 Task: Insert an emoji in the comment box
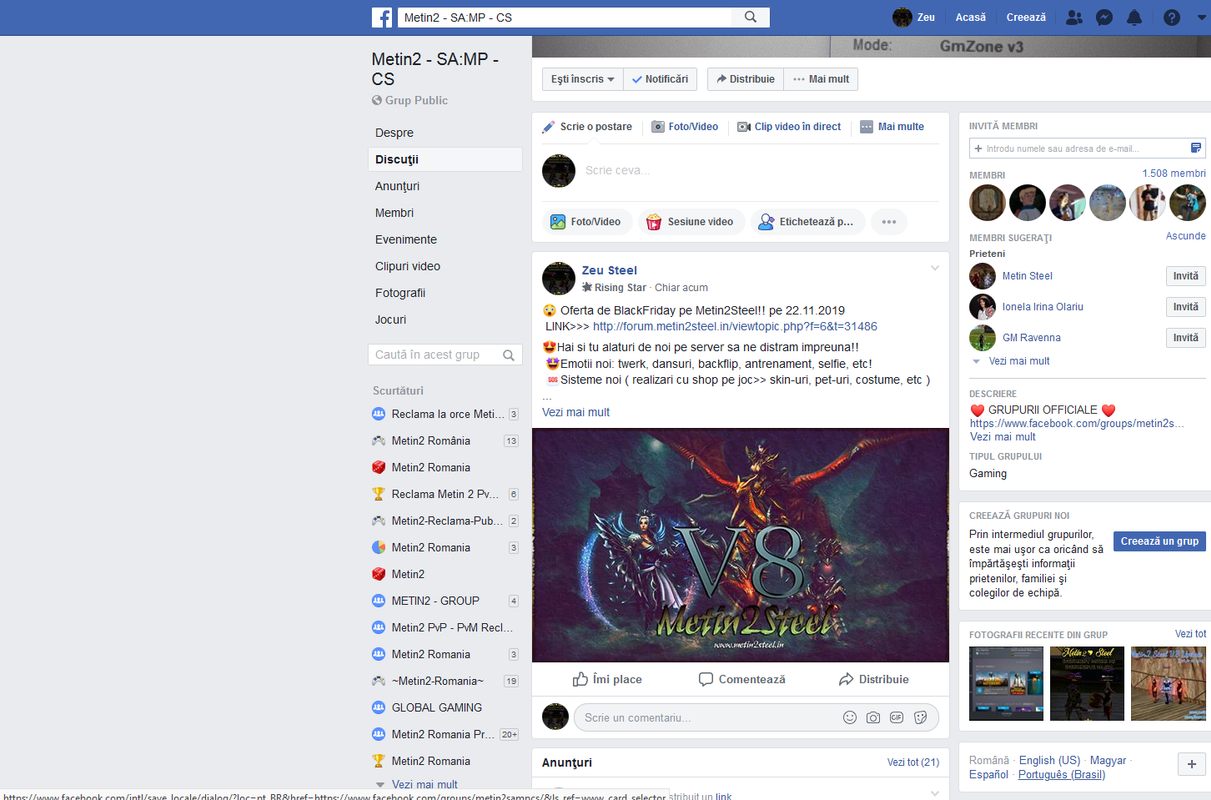[850, 718]
